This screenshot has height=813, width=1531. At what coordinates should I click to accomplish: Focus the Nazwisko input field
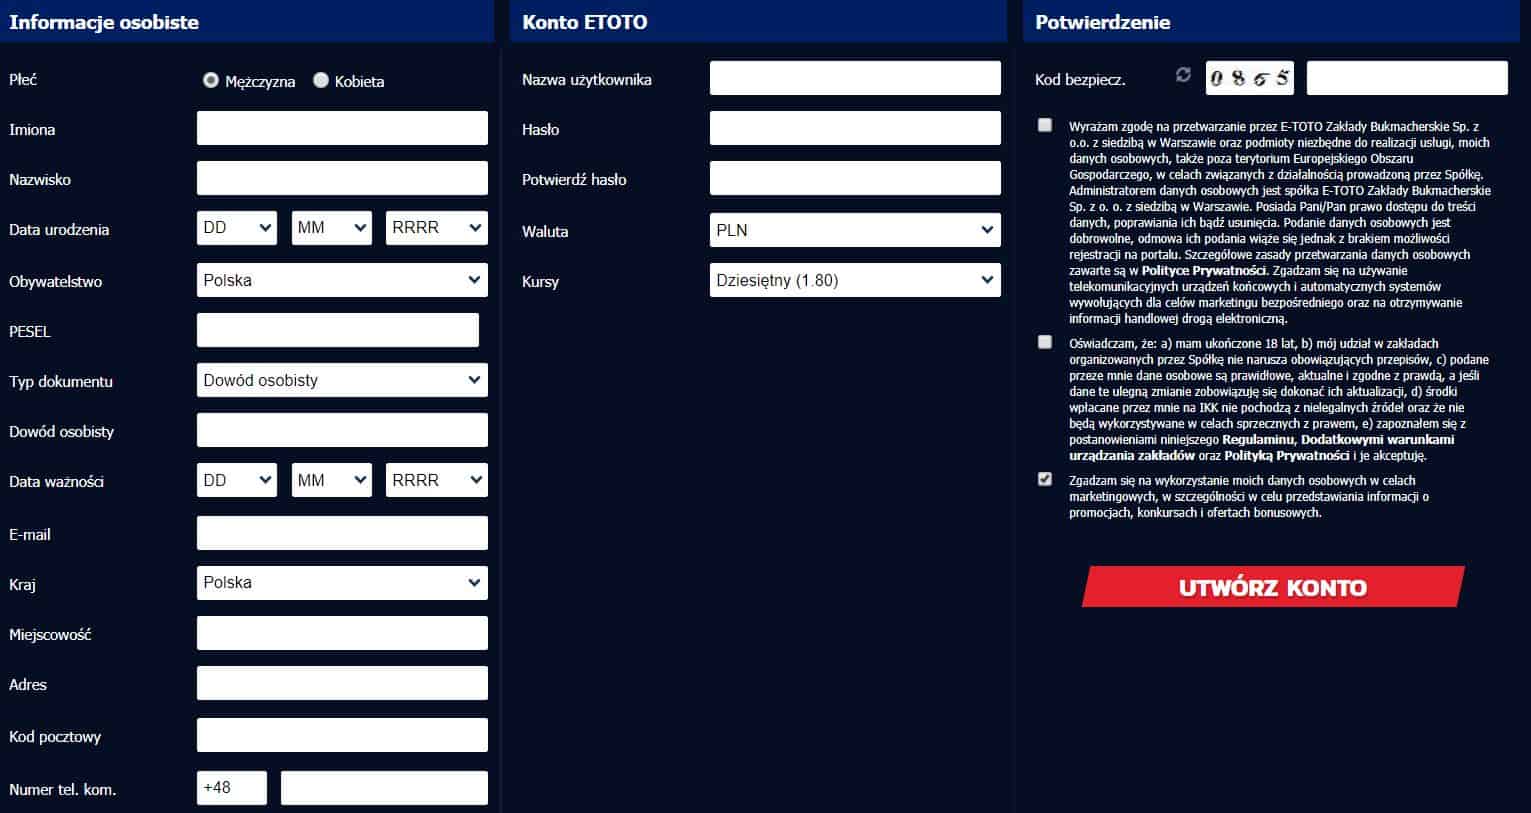[x=342, y=178]
